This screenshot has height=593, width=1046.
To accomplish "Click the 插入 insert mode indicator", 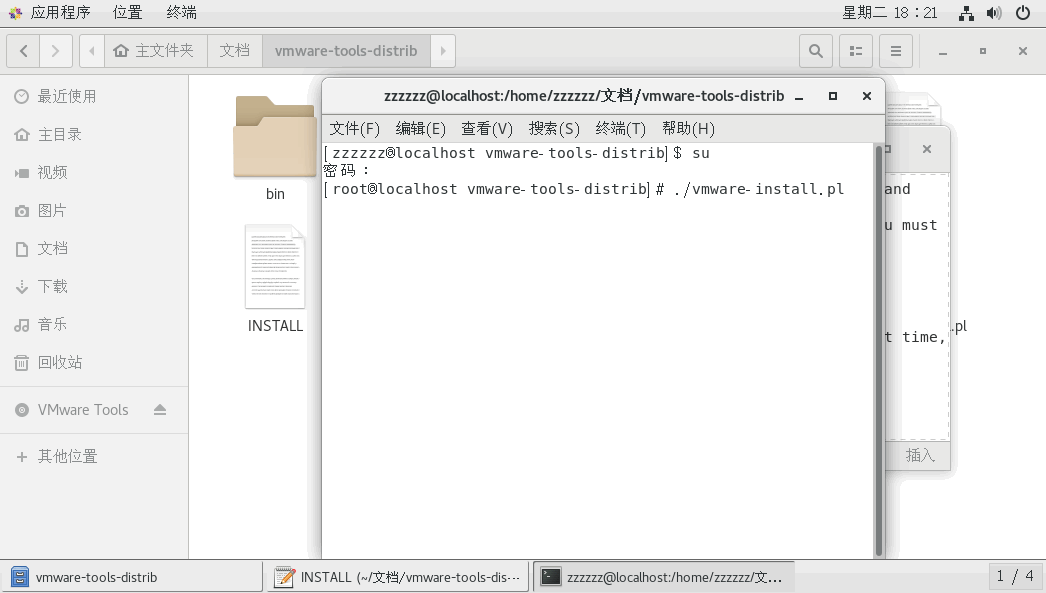I will (x=920, y=455).
